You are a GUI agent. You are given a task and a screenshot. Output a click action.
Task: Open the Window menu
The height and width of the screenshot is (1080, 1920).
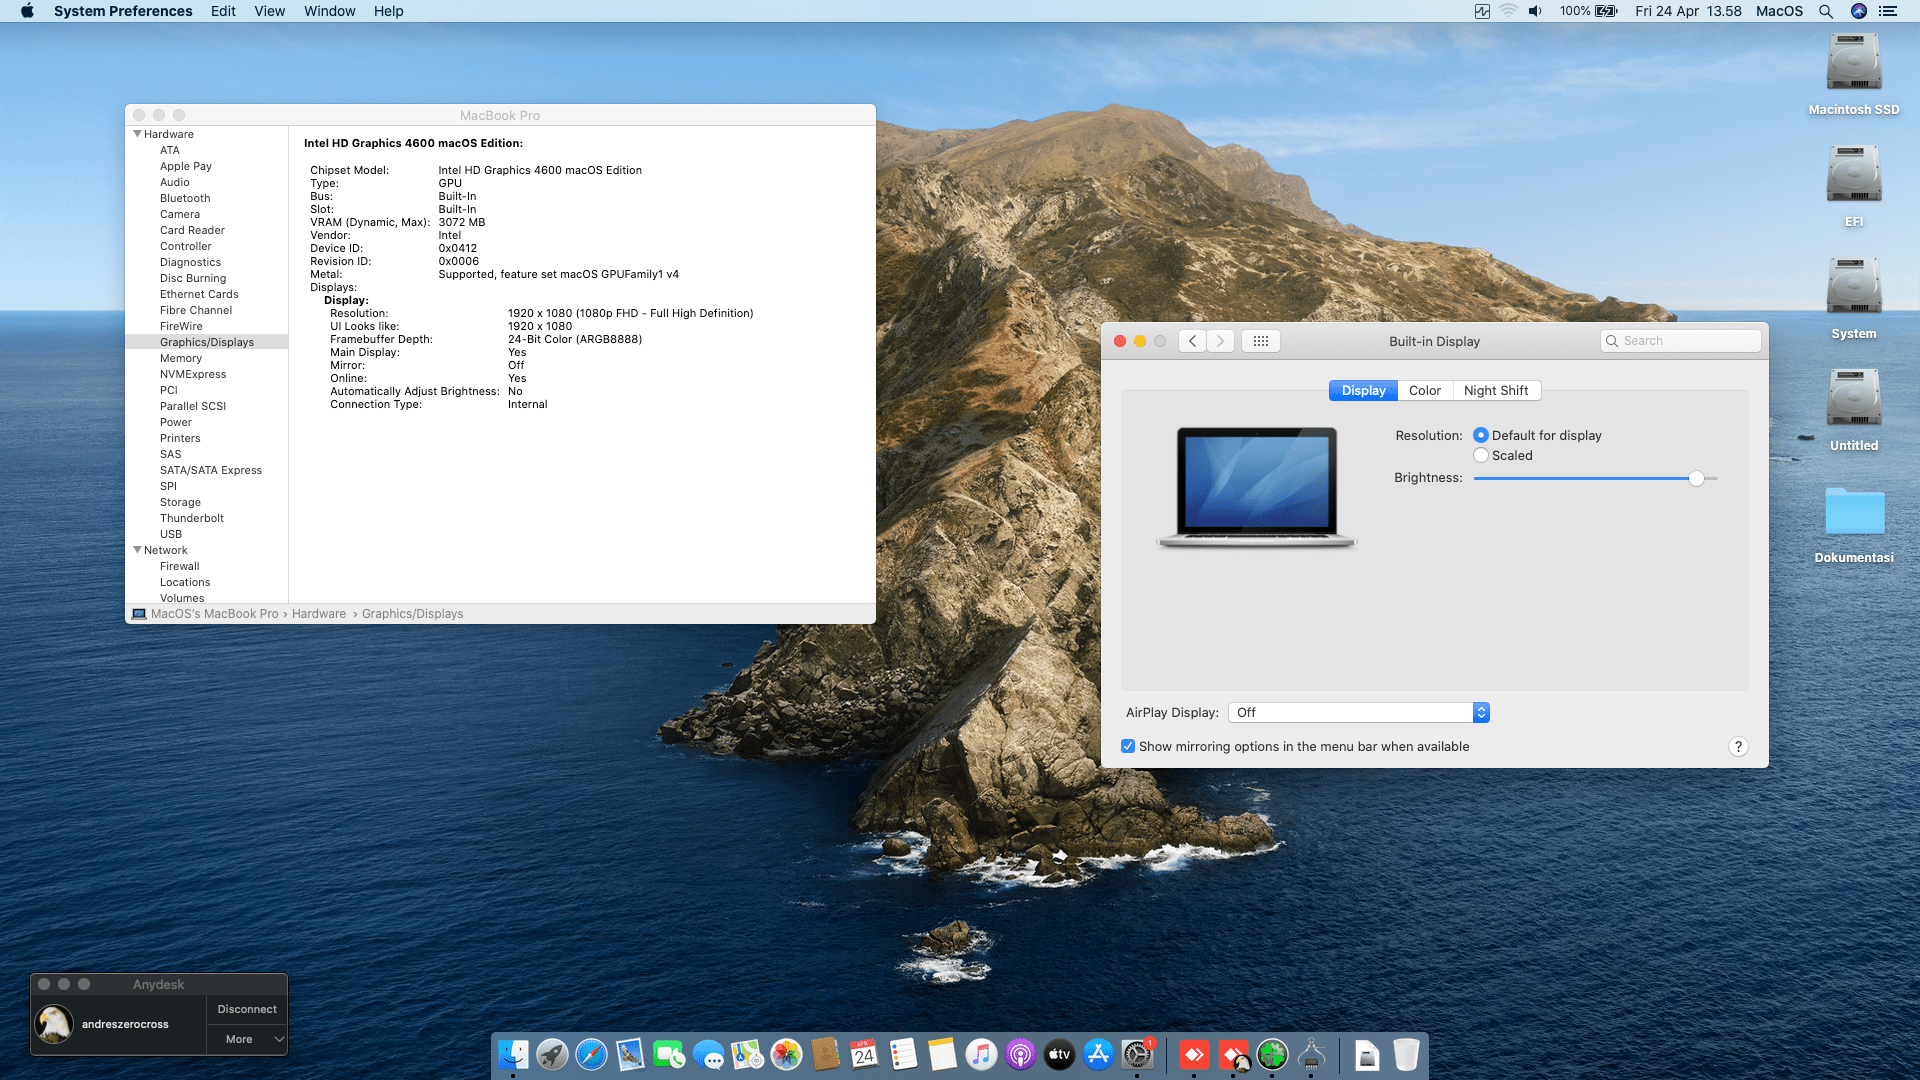(x=329, y=11)
